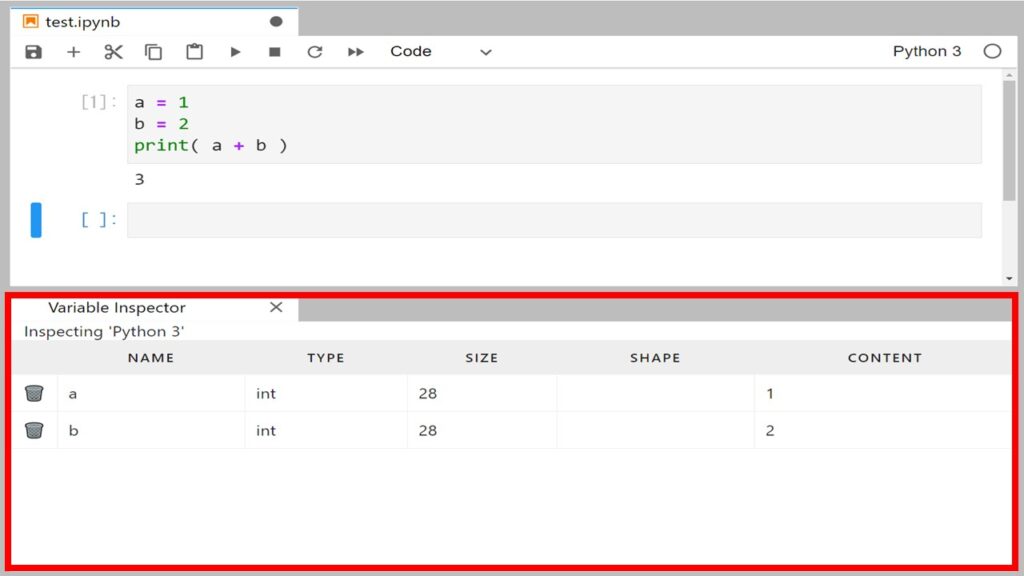Delete variable a from the inspector

pos(35,393)
